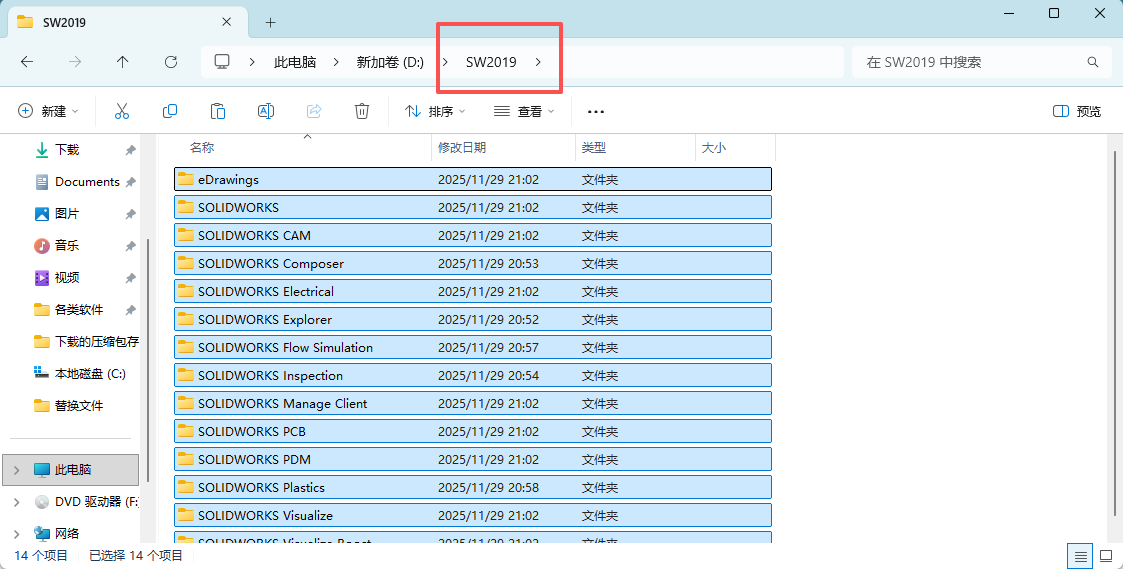This screenshot has height=569, width=1123.
Task: Open the 新建 dropdown menu
Action: pos(48,111)
